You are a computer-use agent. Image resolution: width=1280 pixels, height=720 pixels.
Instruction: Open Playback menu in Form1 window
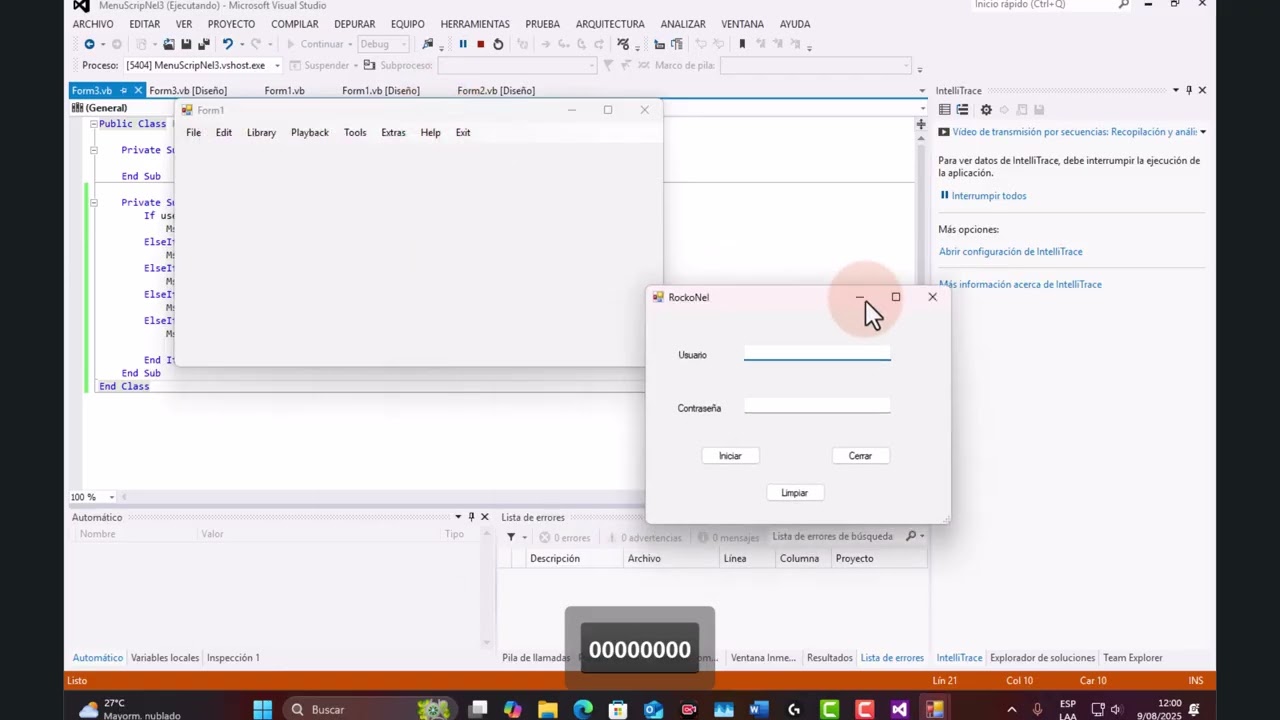tap(310, 132)
